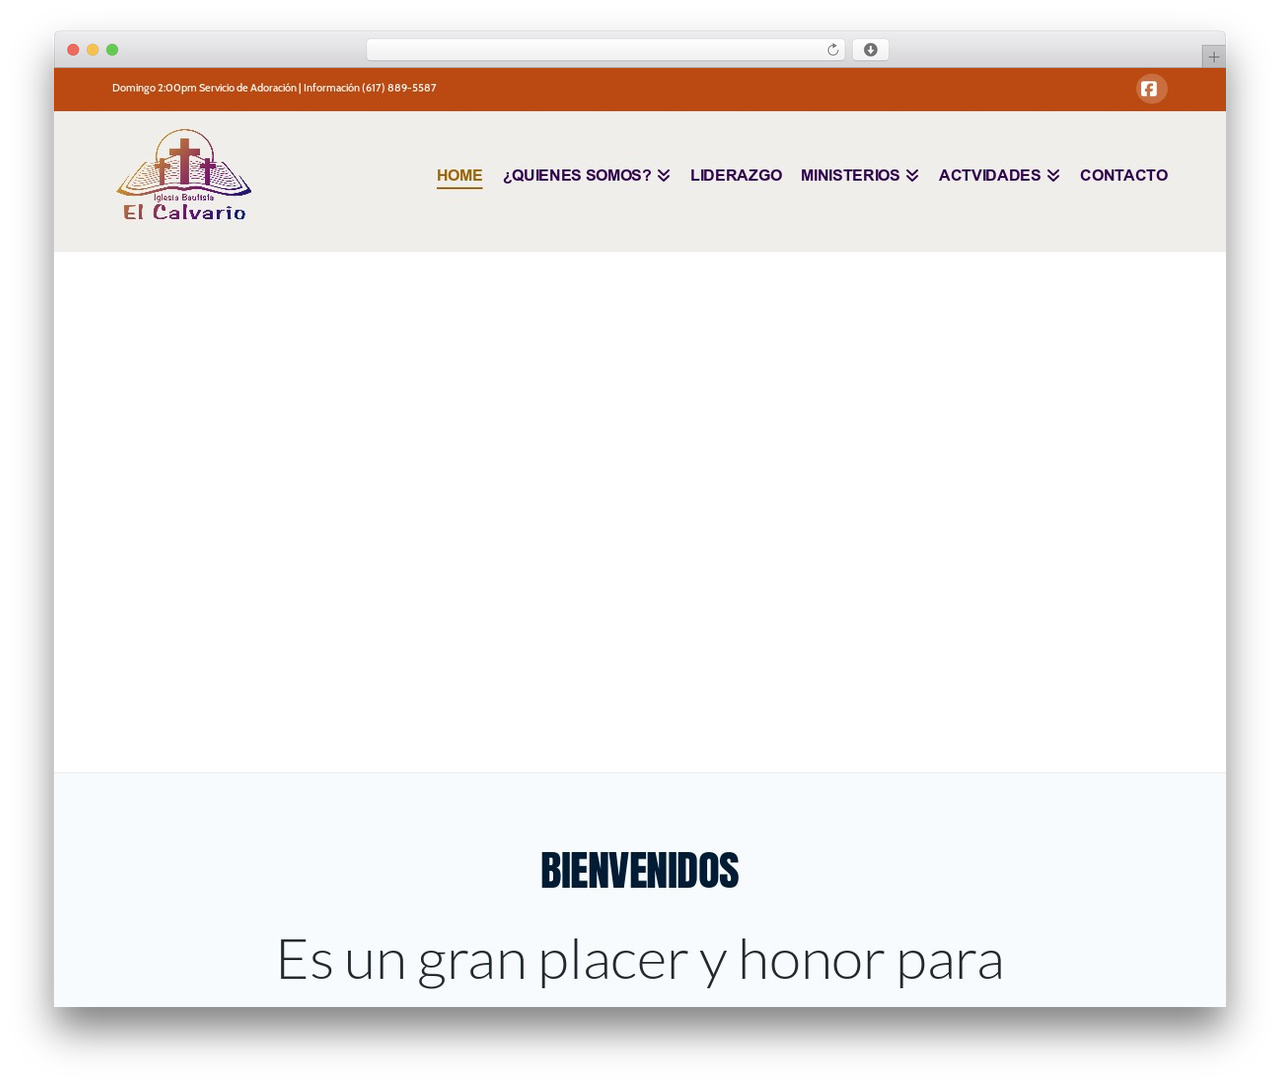Screen dimensions: 1280x1084
Task: Focus the browser address bar
Action: [x=606, y=50]
